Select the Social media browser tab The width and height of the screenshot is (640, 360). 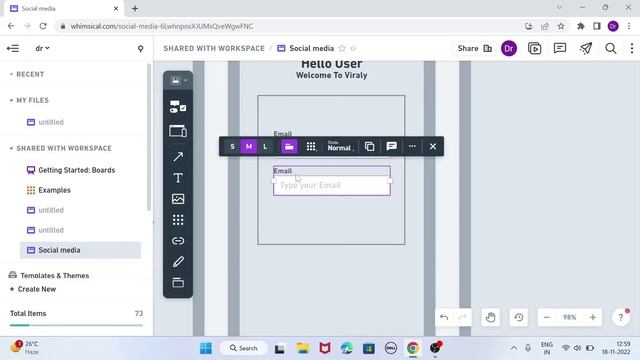tap(64, 9)
